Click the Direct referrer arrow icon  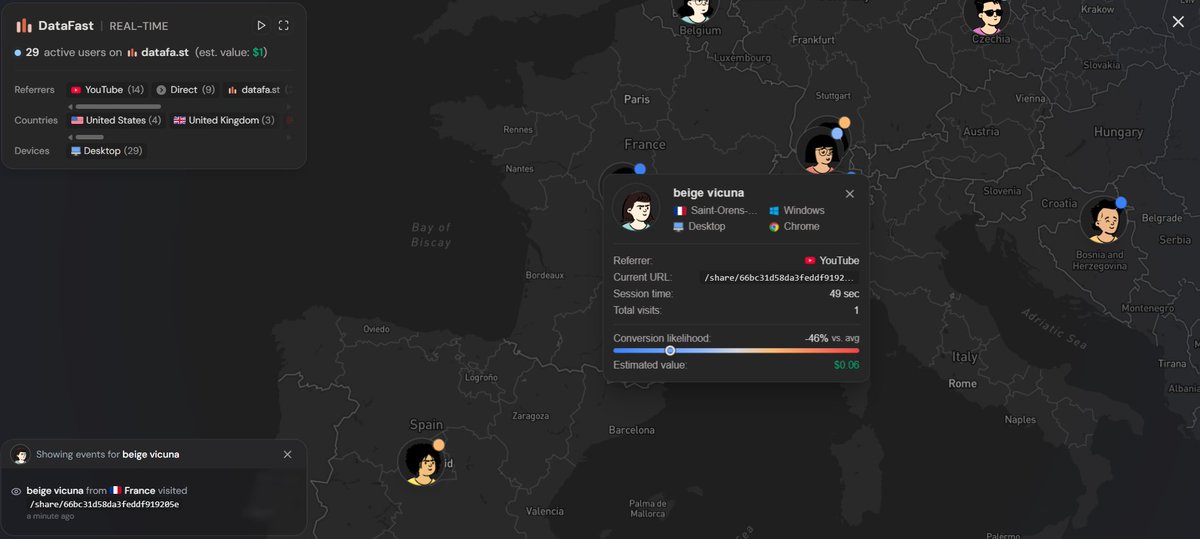pyautogui.click(x=161, y=90)
